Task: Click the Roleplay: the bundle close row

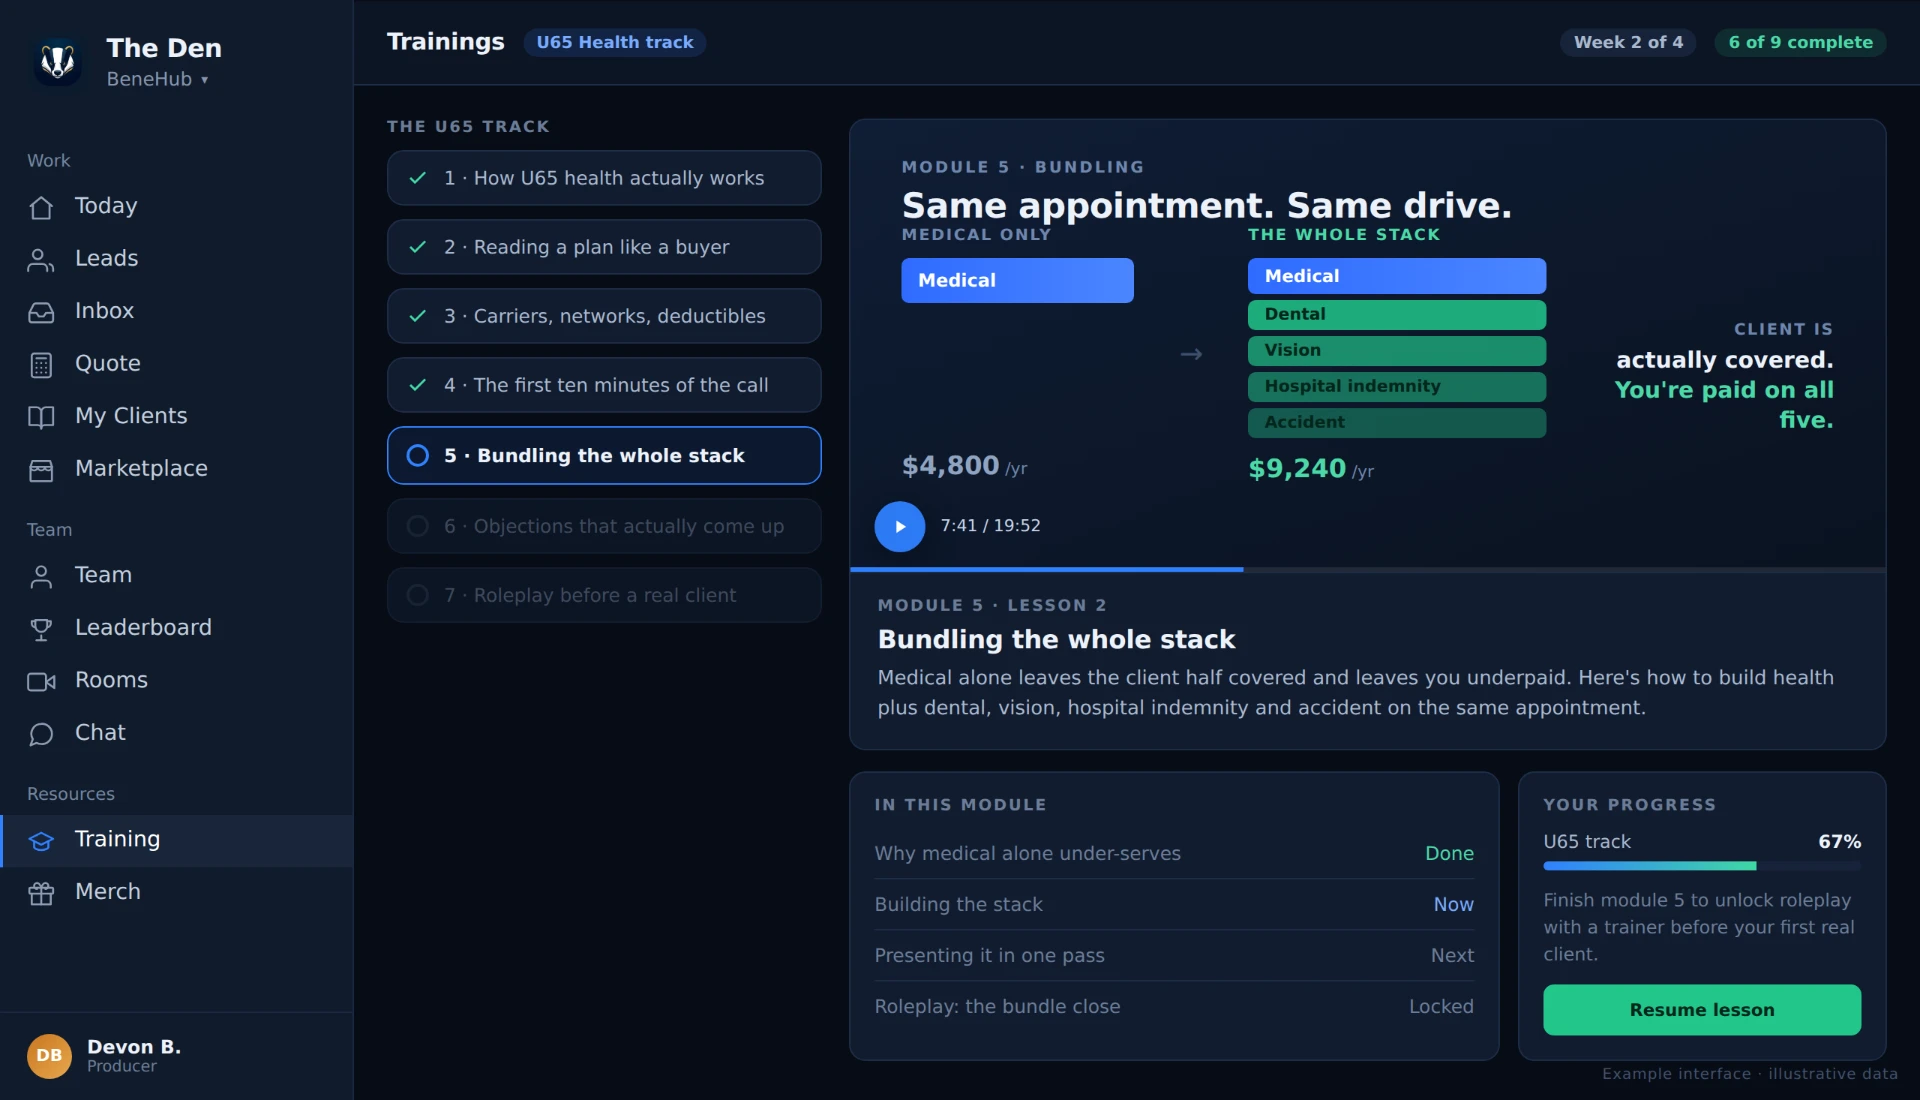Action: tap(1174, 1006)
